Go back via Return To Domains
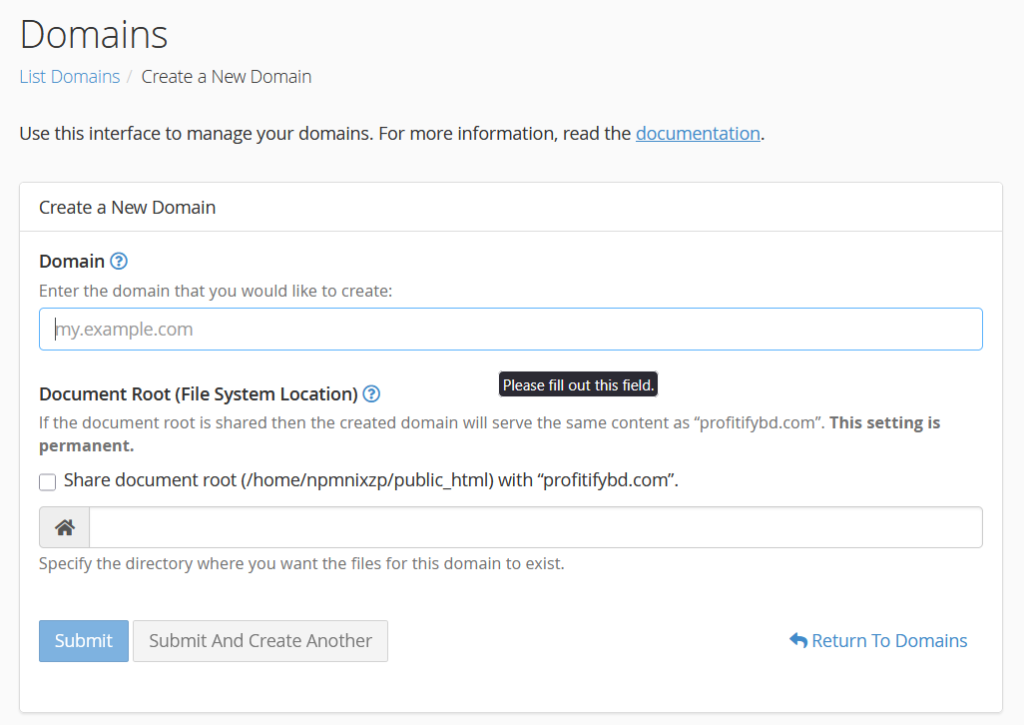Image resolution: width=1024 pixels, height=725 pixels. tap(878, 641)
